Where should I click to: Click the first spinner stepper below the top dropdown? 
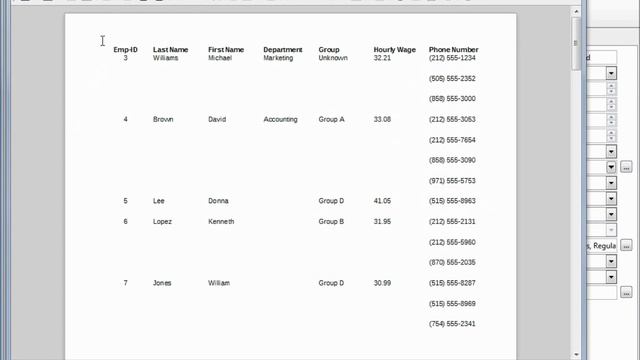(611, 89)
